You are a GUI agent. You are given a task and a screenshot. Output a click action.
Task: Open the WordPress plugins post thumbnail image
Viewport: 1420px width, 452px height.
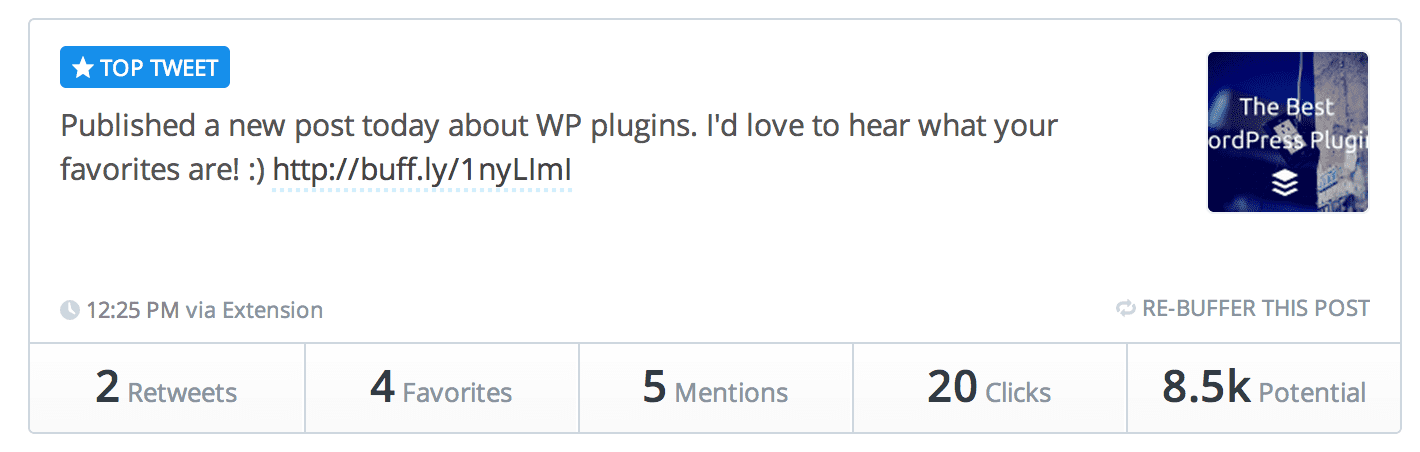click(1287, 132)
